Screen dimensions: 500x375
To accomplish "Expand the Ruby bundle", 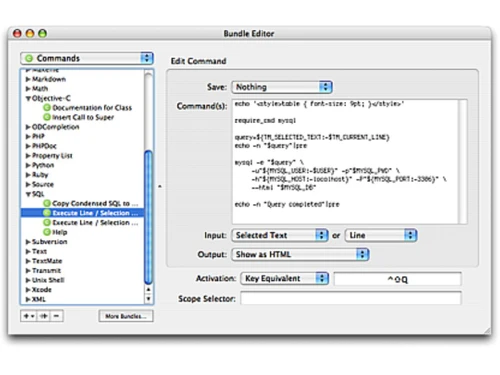I will point(28,175).
